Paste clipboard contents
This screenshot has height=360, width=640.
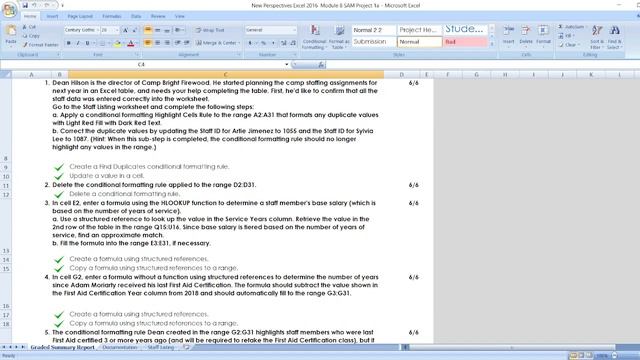click(11, 36)
